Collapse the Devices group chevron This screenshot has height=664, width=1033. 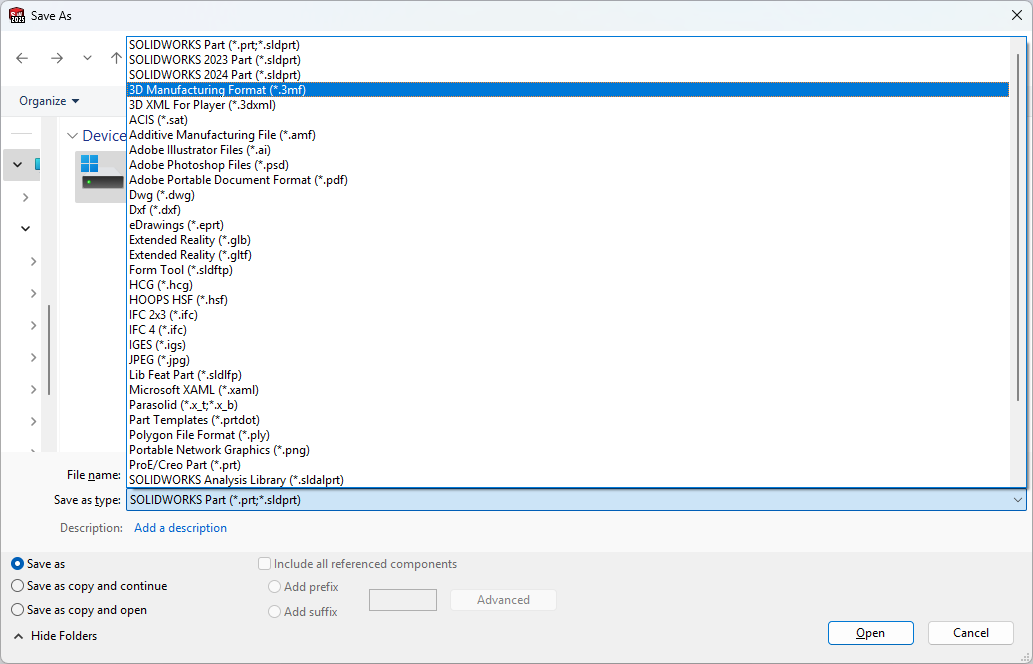pos(72,136)
